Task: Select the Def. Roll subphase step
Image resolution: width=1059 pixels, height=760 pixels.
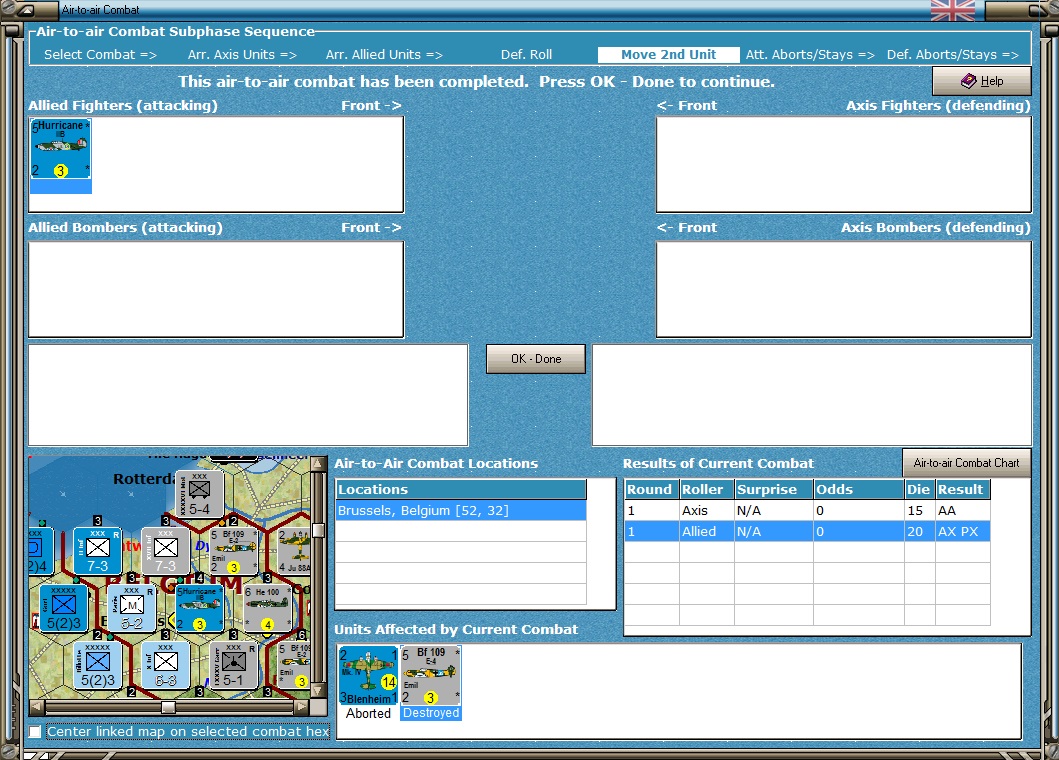Action: pos(526,55)
